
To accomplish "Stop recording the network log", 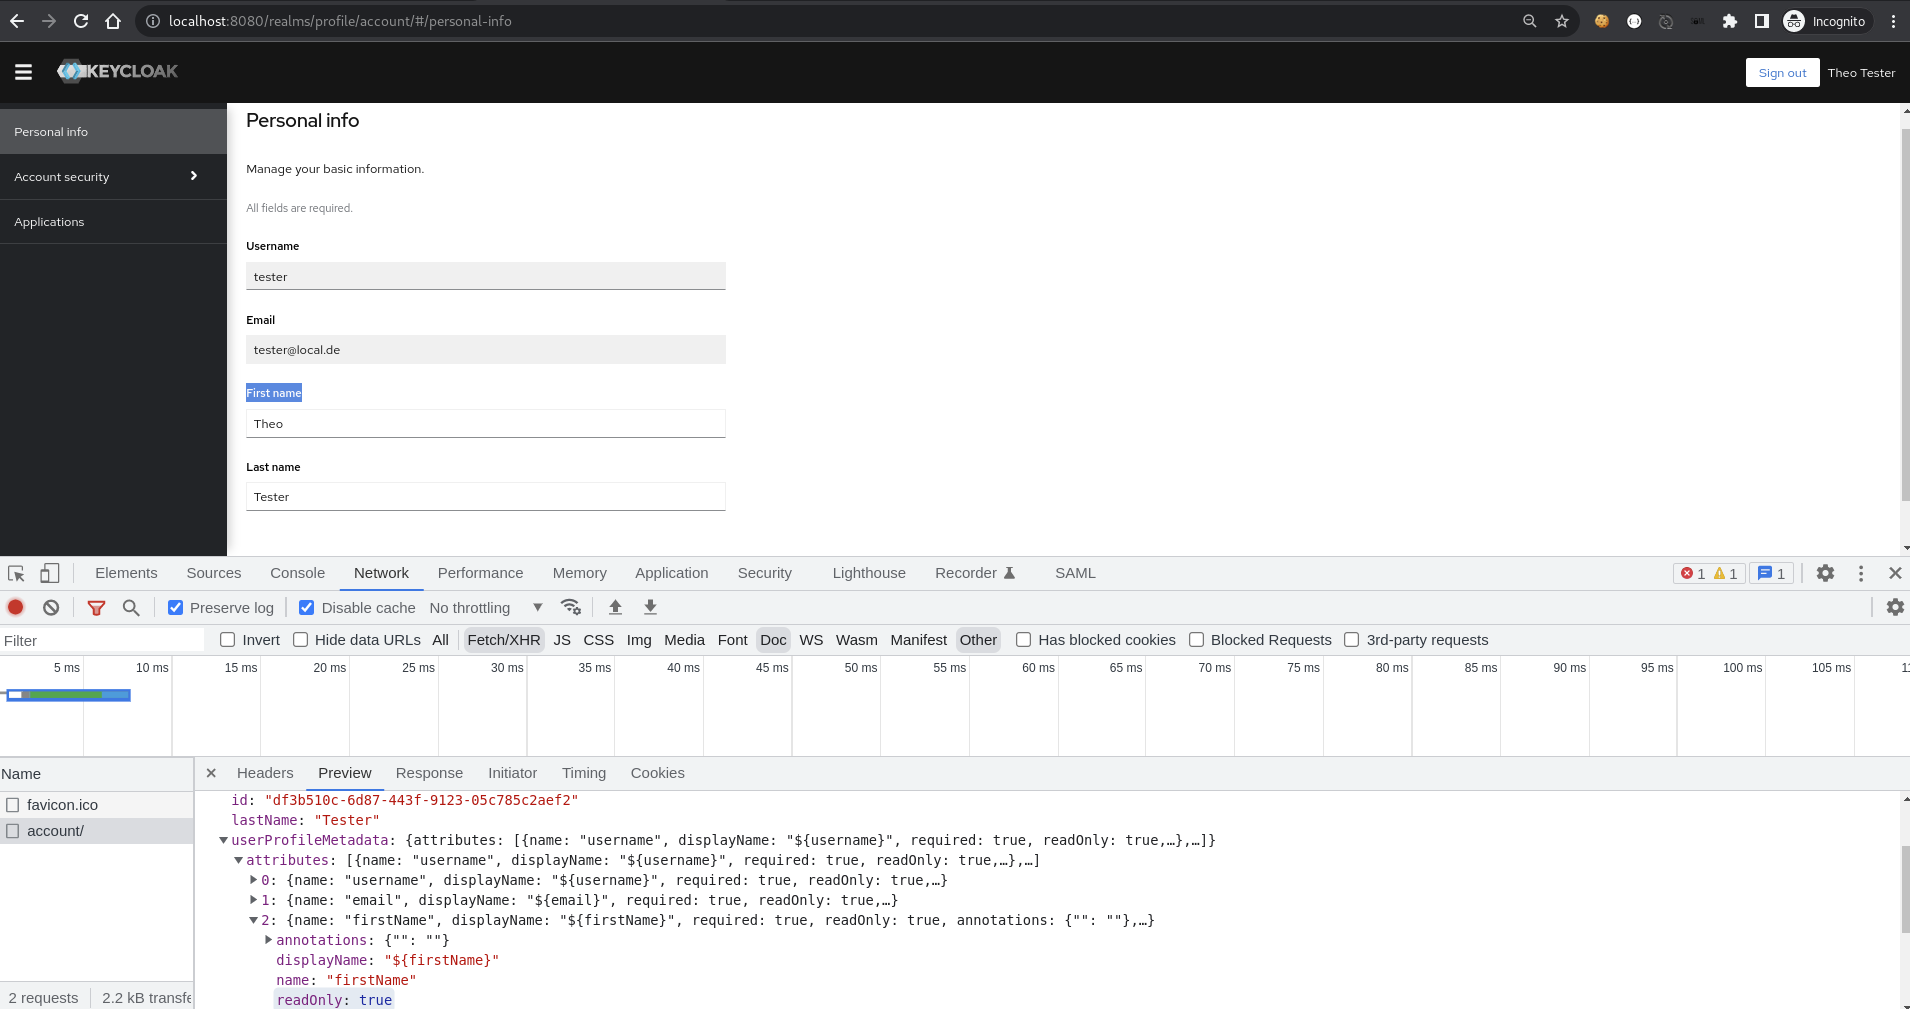I will 15,607.
